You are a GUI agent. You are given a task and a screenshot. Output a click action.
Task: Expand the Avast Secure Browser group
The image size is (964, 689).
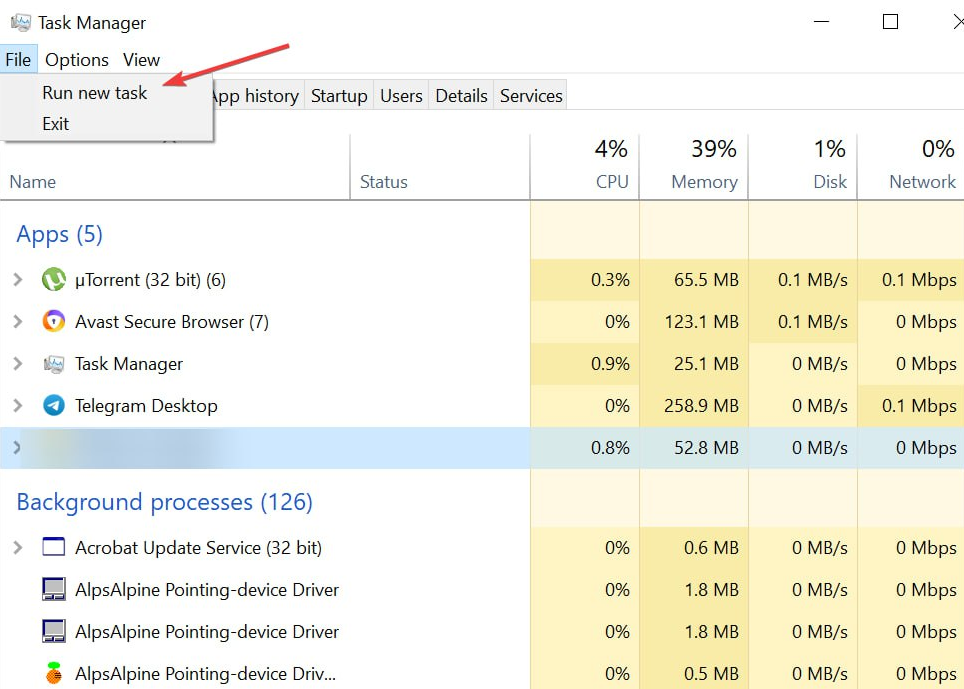point(18,321)
